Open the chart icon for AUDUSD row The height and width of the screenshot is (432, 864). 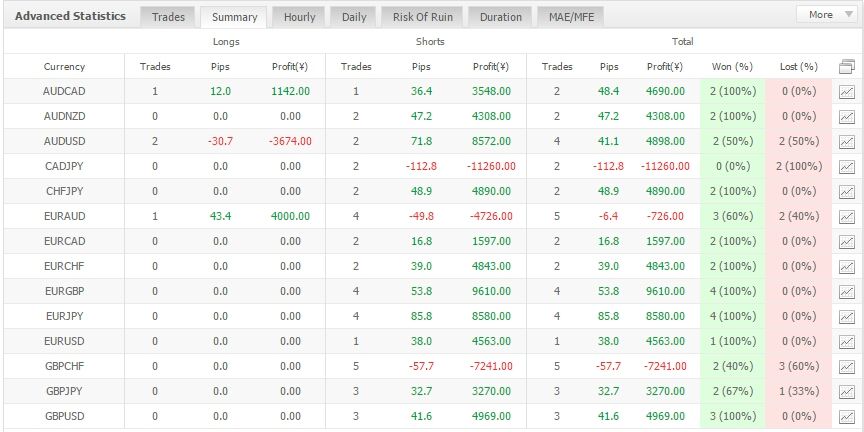pyautogui.click(x=846, y=142)
